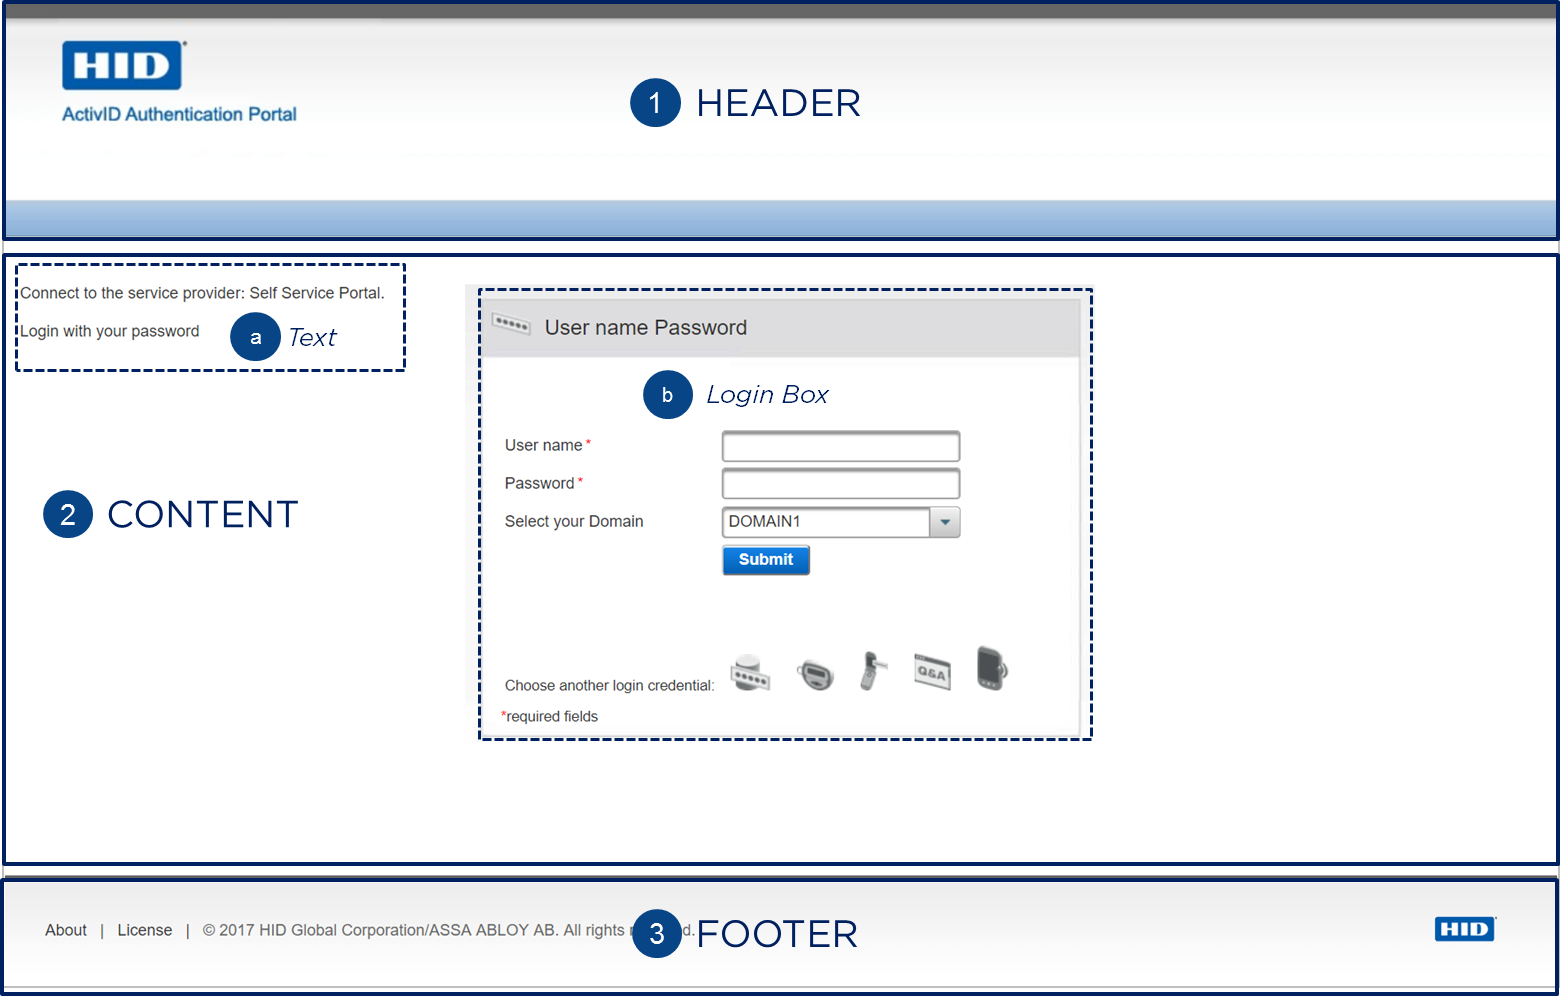Choose the database password login credential icon
The height and width of the screenshot is (996, 1560).
(x=750, y=673)
